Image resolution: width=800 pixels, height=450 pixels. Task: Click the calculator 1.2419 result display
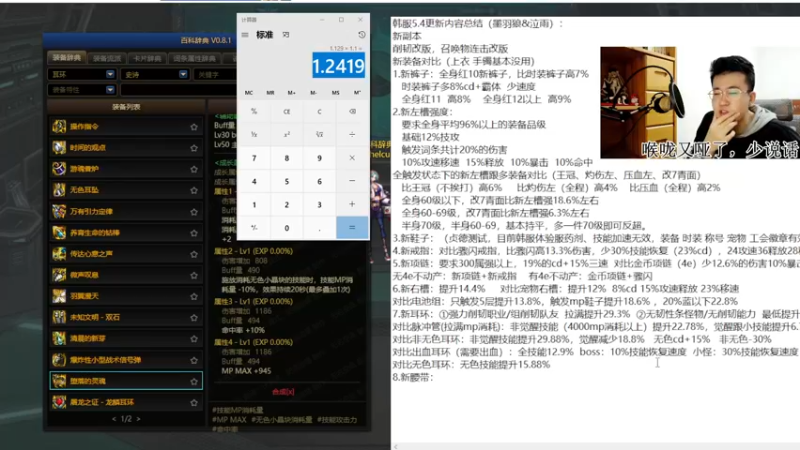pyautogui.click(x=338, y=66)
